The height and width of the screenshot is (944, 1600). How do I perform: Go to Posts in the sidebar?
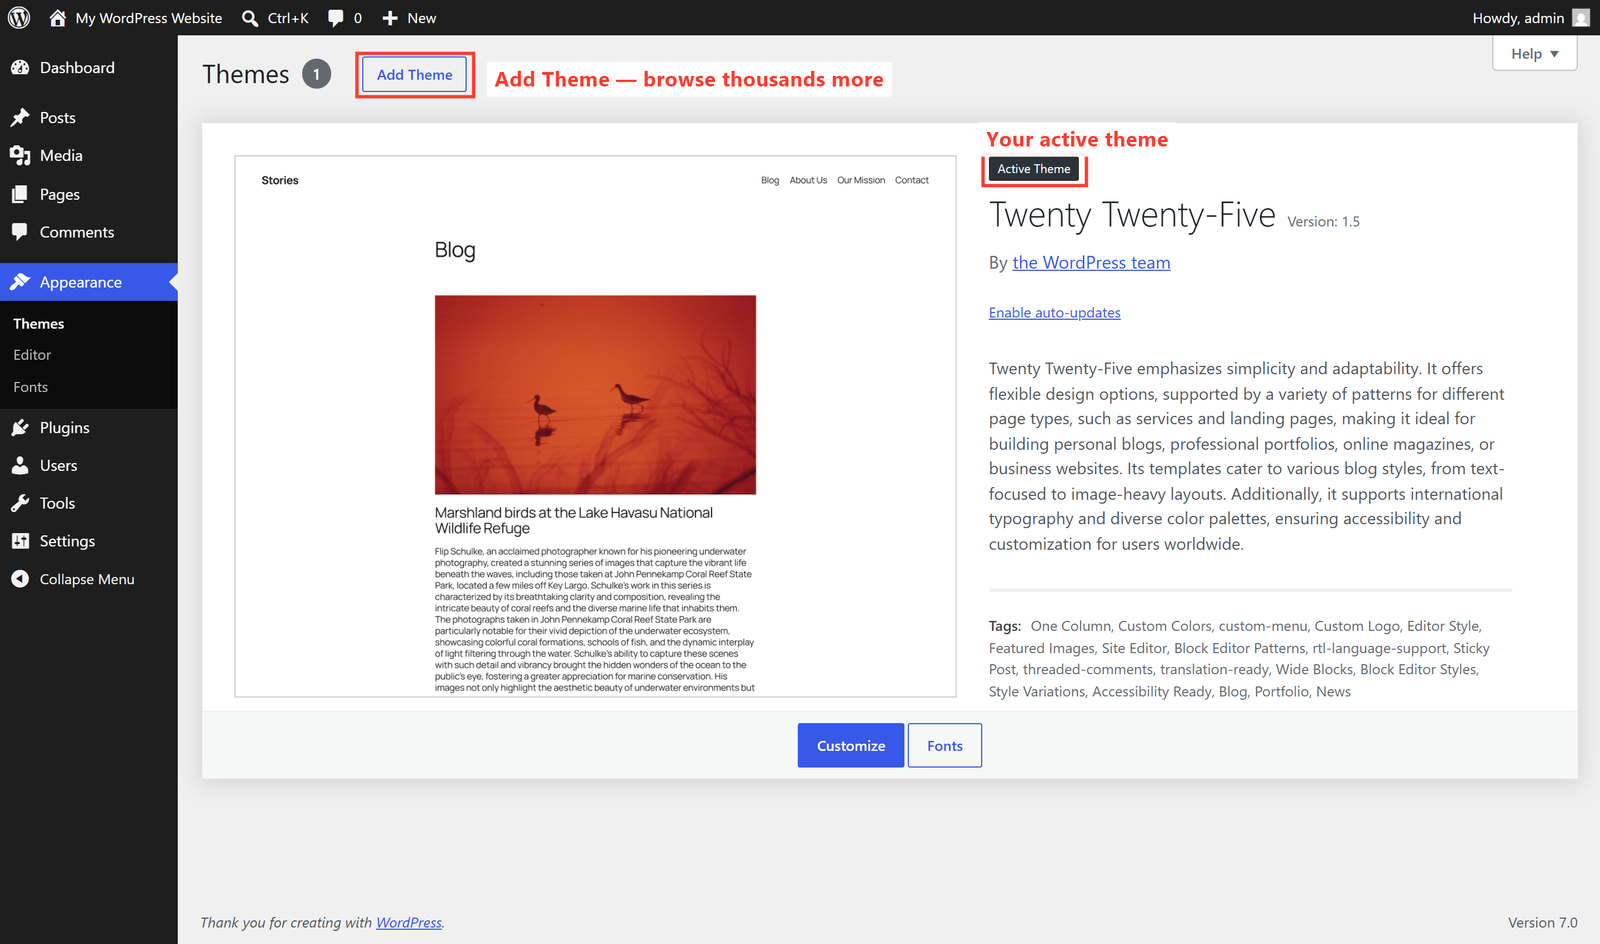(x=89, y=118)
